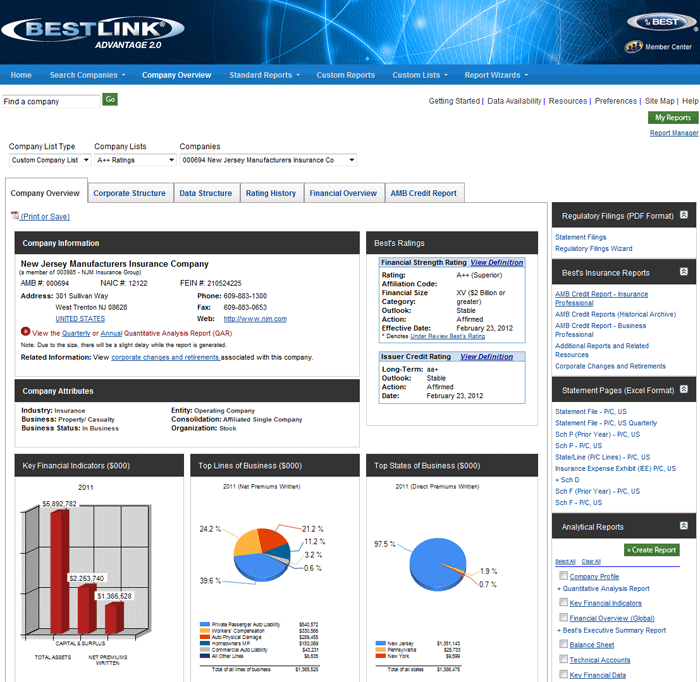Image resolution: width=700 pixels, height=682 pixels.
Task: Open the Company Lists A++ Ratings dropdown
Action: tap(135, 160)
